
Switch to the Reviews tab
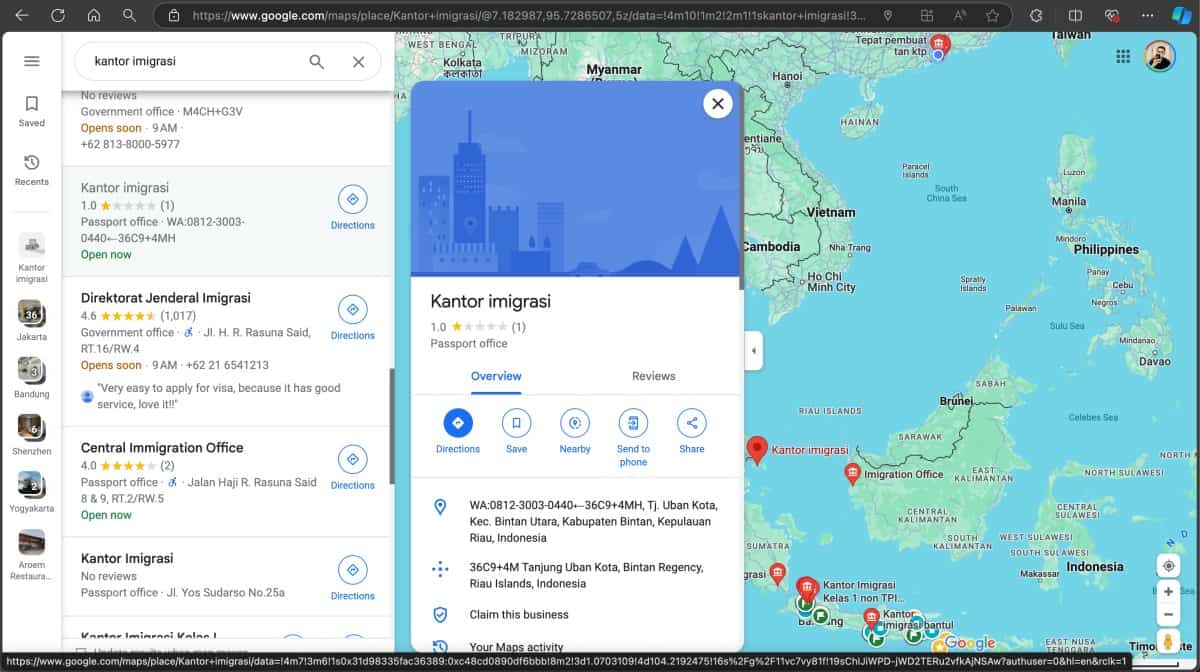coord(653,376)
